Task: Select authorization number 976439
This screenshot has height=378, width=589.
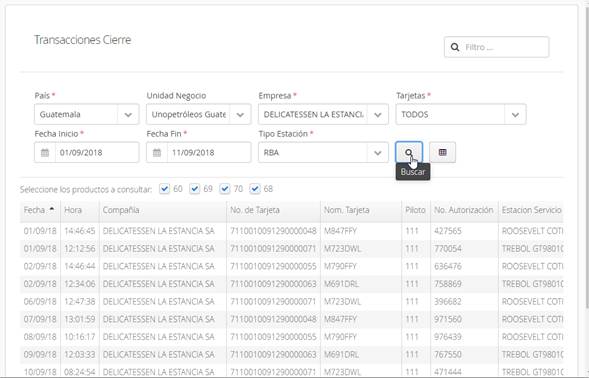Action: coord(448,337)
